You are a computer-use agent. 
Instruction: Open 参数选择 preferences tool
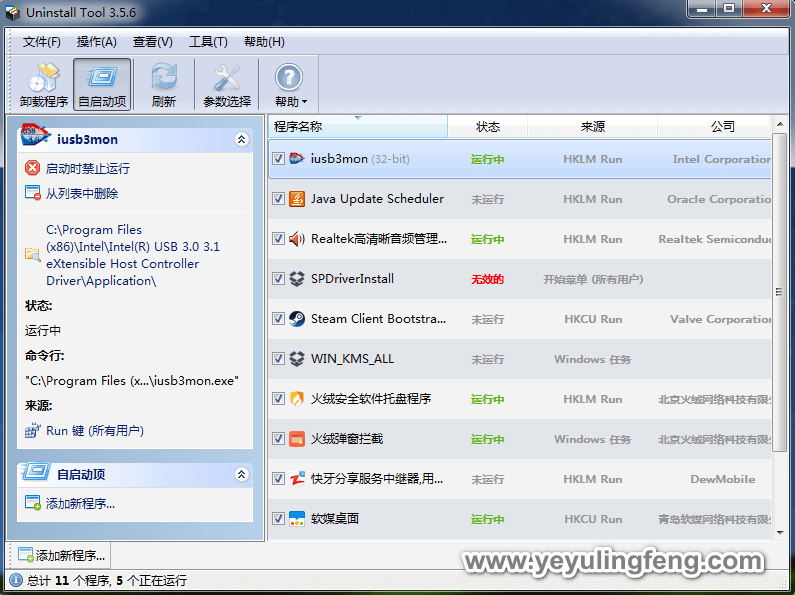[227, 84]
